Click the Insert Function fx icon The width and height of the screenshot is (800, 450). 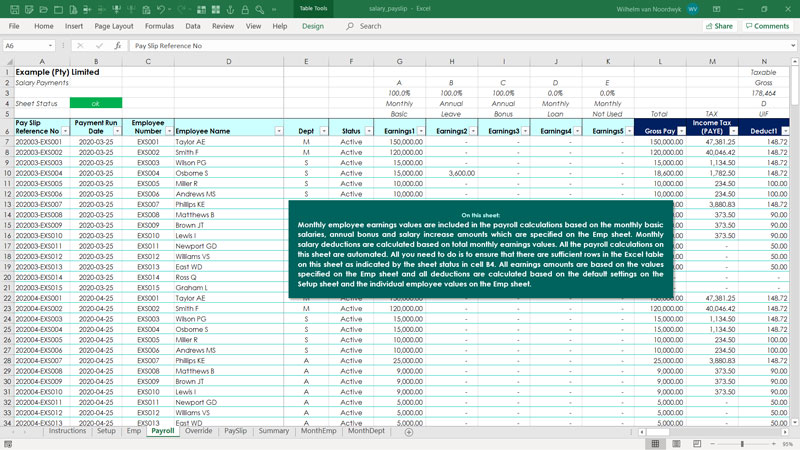click(x=117, y=45)
